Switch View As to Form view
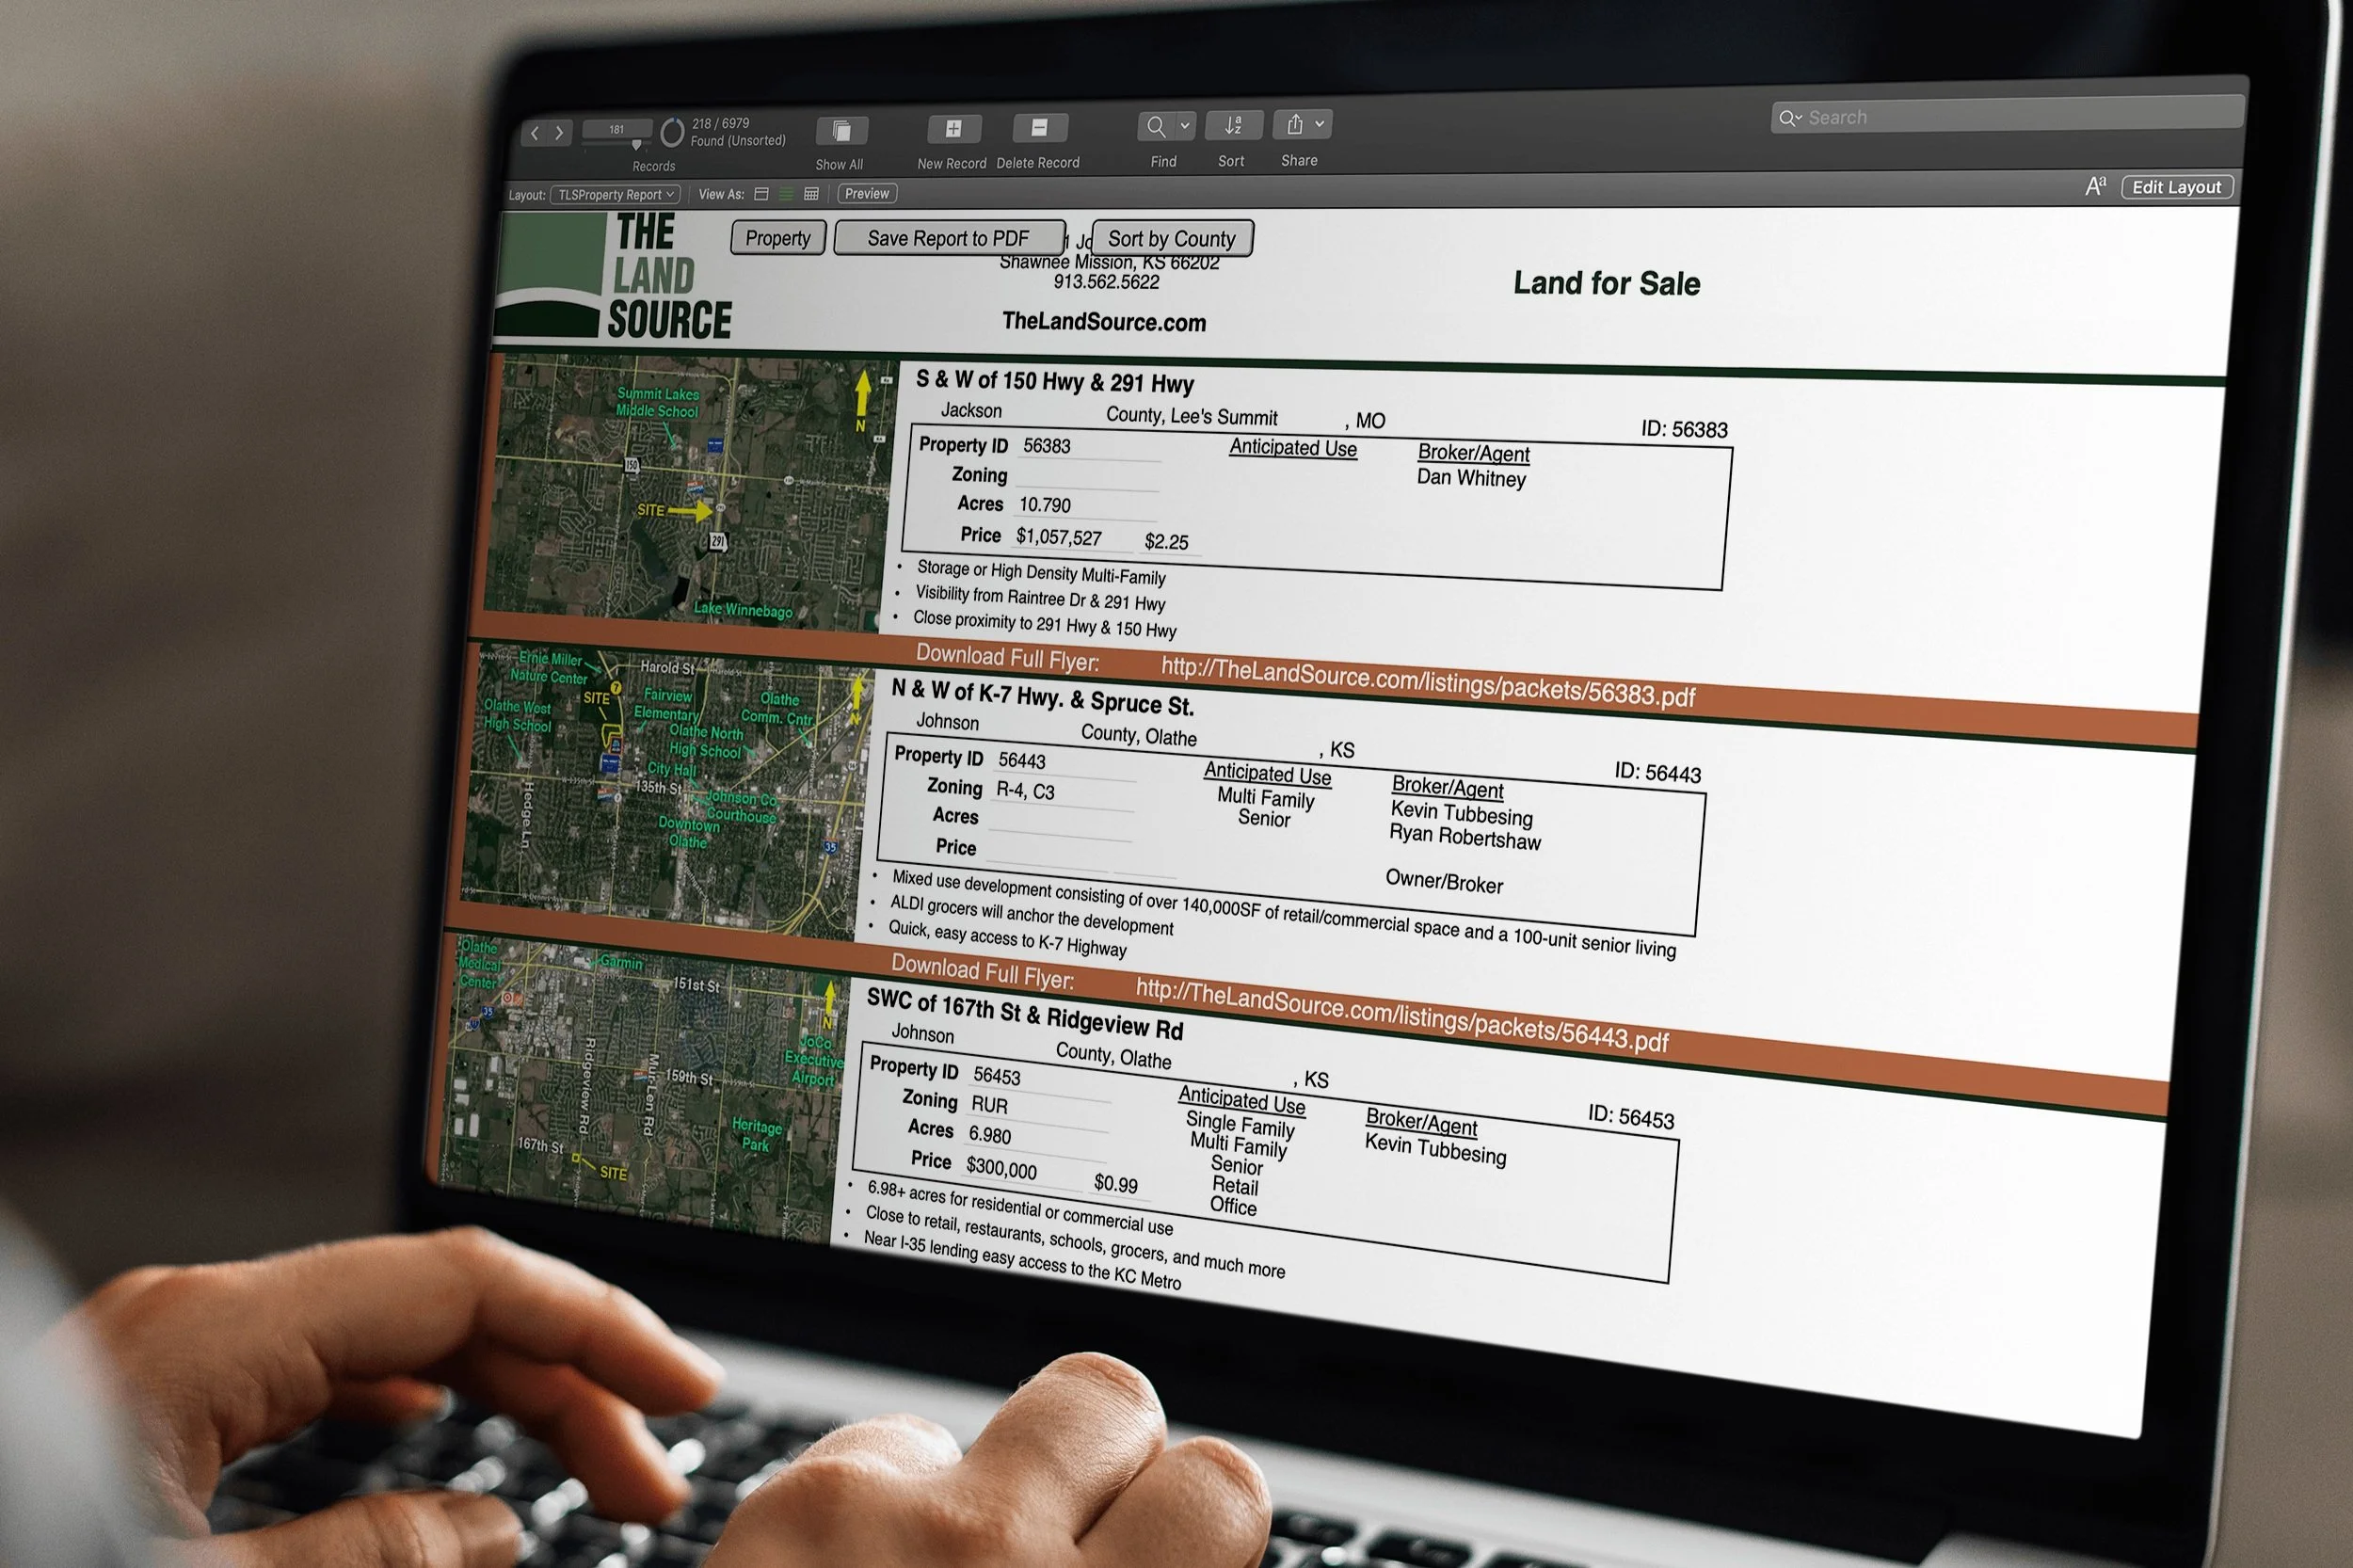The width and height of the screenshot is (2353, 1568). click(761, 194)
